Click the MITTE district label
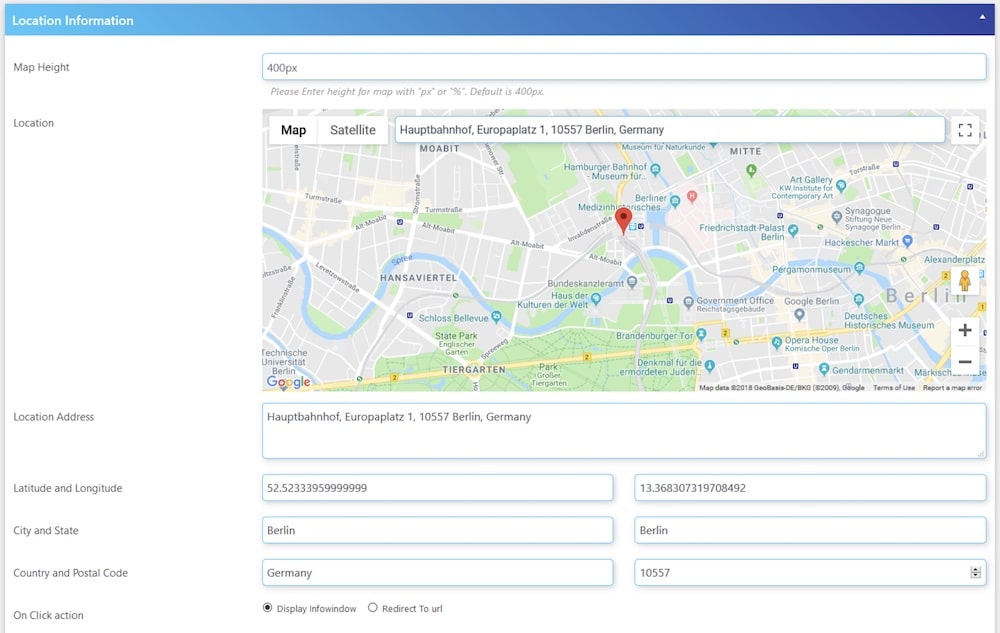 (746, 151)
